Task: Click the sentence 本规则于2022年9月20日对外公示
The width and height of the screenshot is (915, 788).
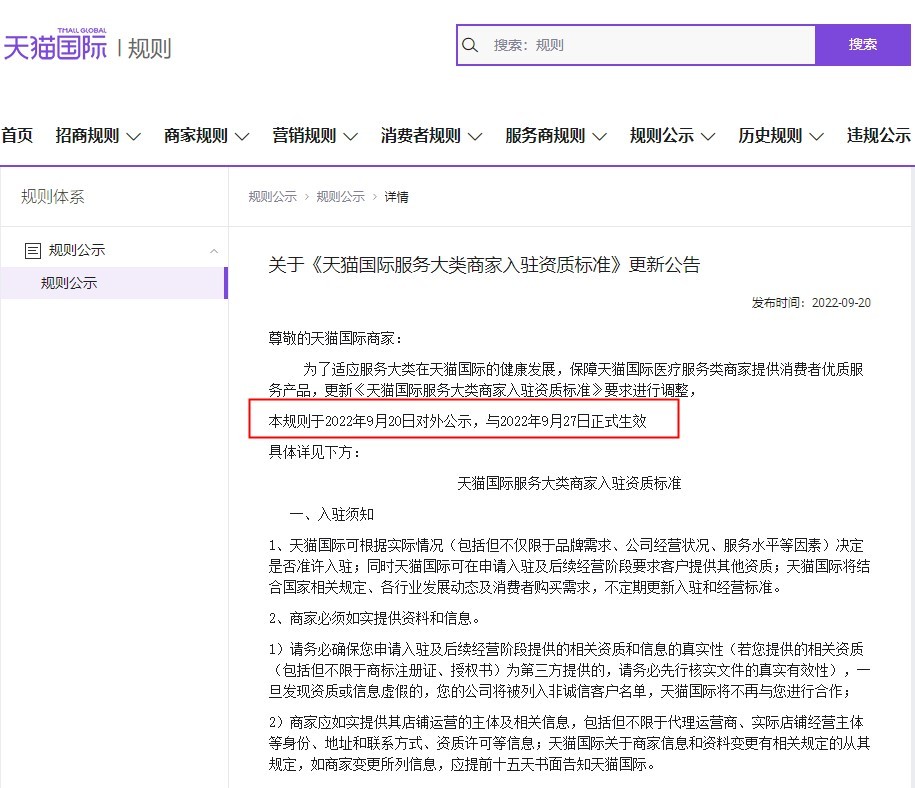Action: tap(370, 421)
